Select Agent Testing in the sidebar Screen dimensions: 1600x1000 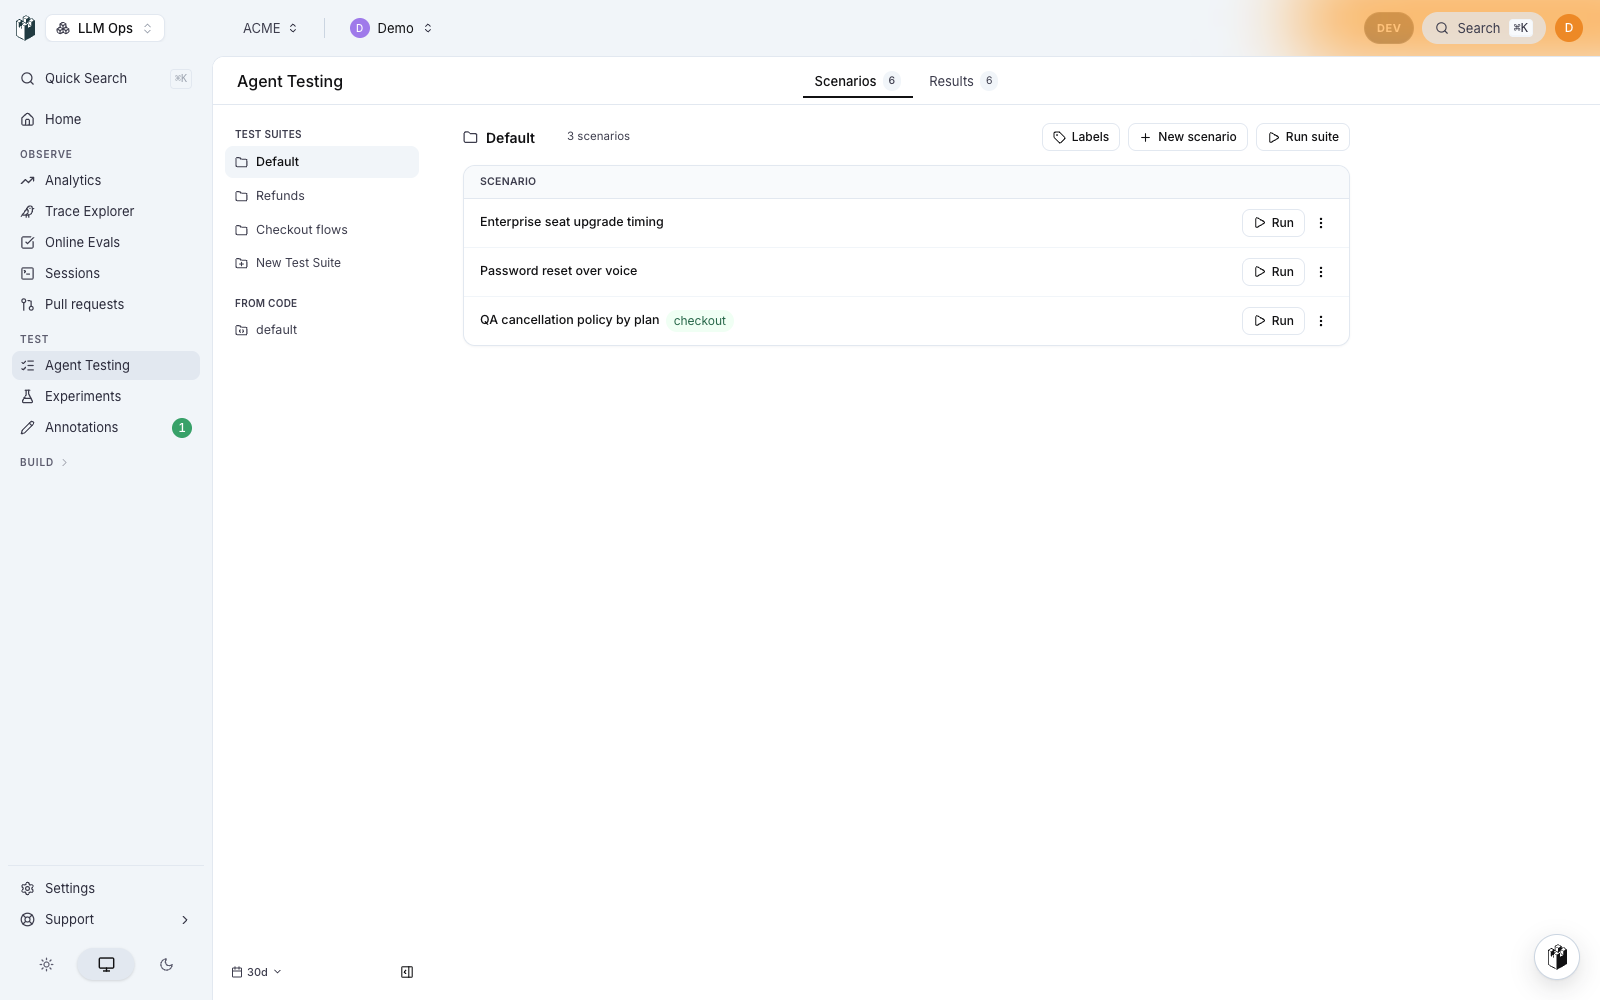106,365
